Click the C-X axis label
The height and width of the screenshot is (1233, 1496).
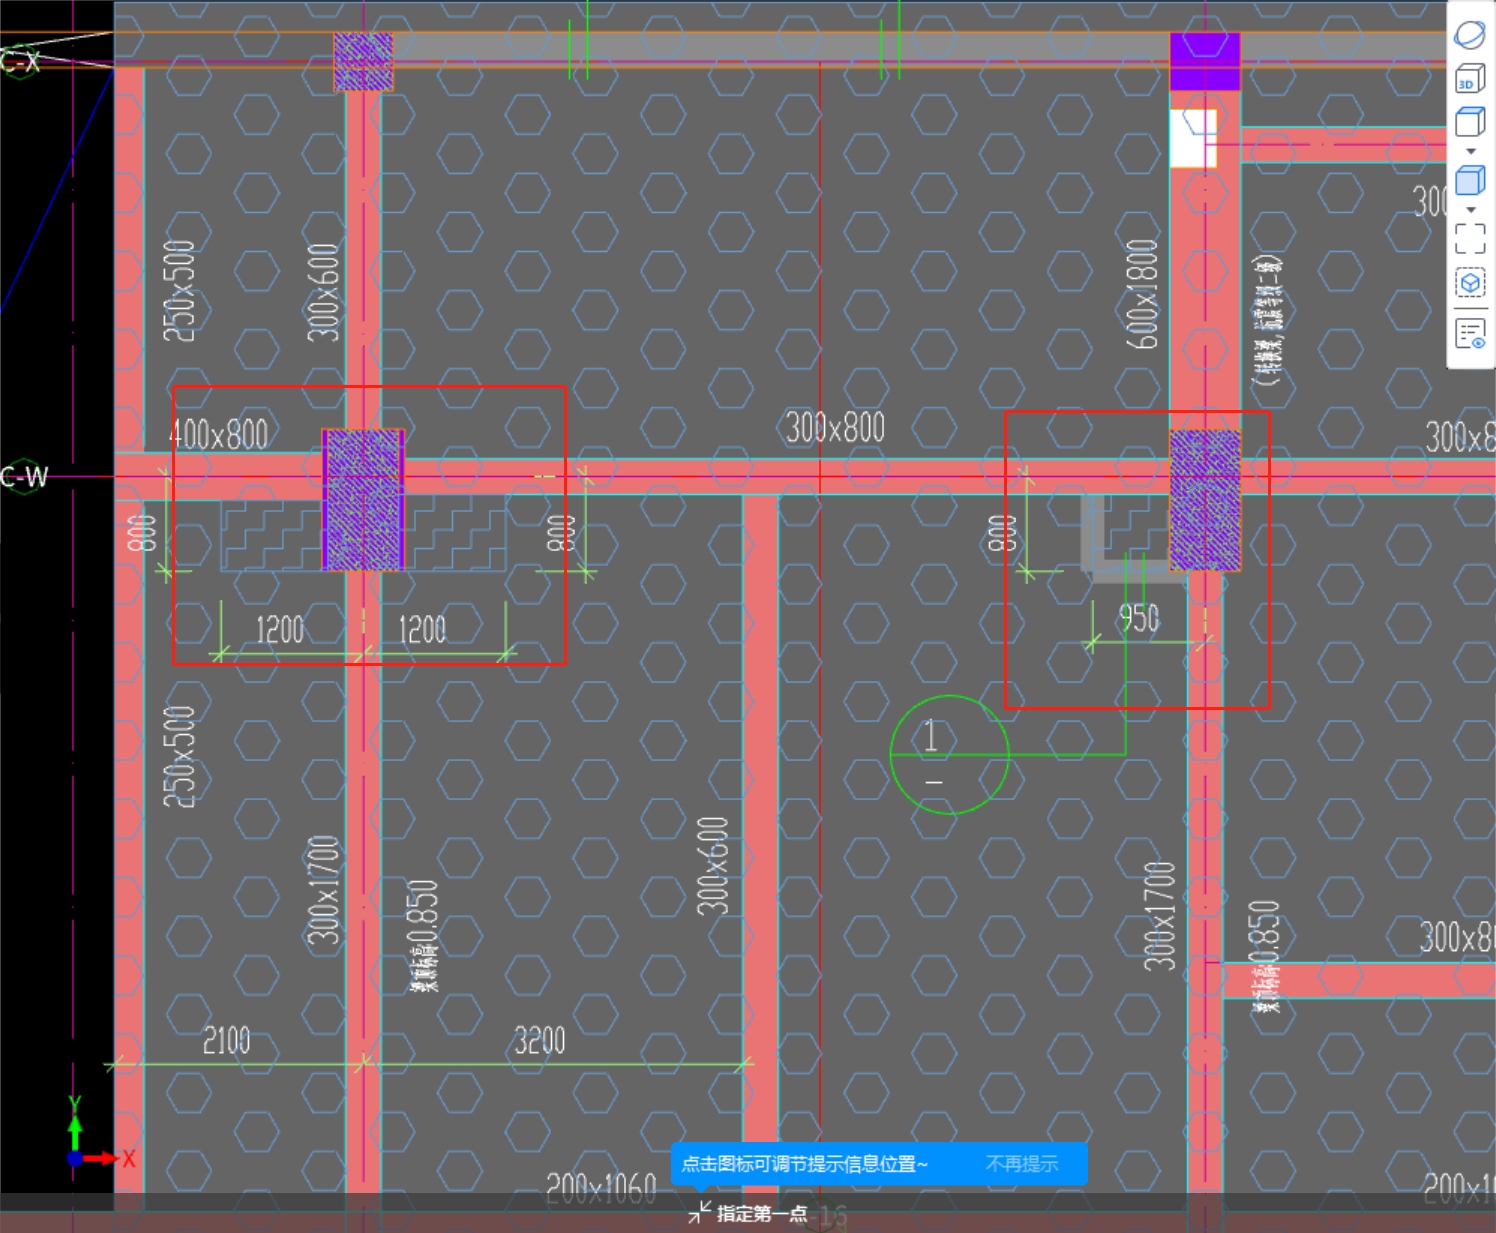tap(20, 62)
